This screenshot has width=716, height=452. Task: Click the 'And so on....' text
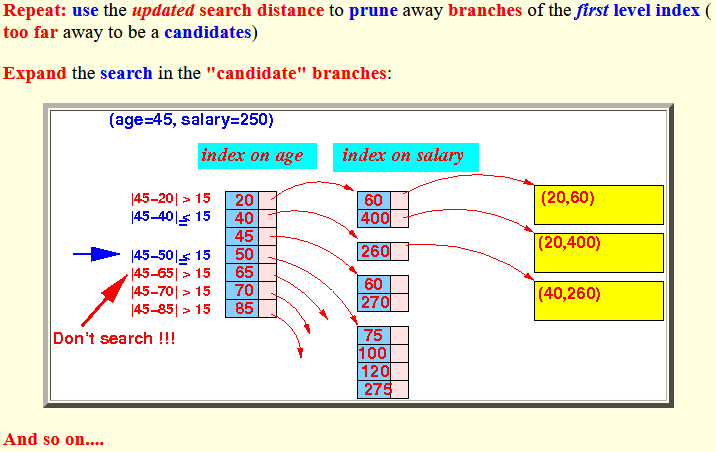[x=53, y=439]
